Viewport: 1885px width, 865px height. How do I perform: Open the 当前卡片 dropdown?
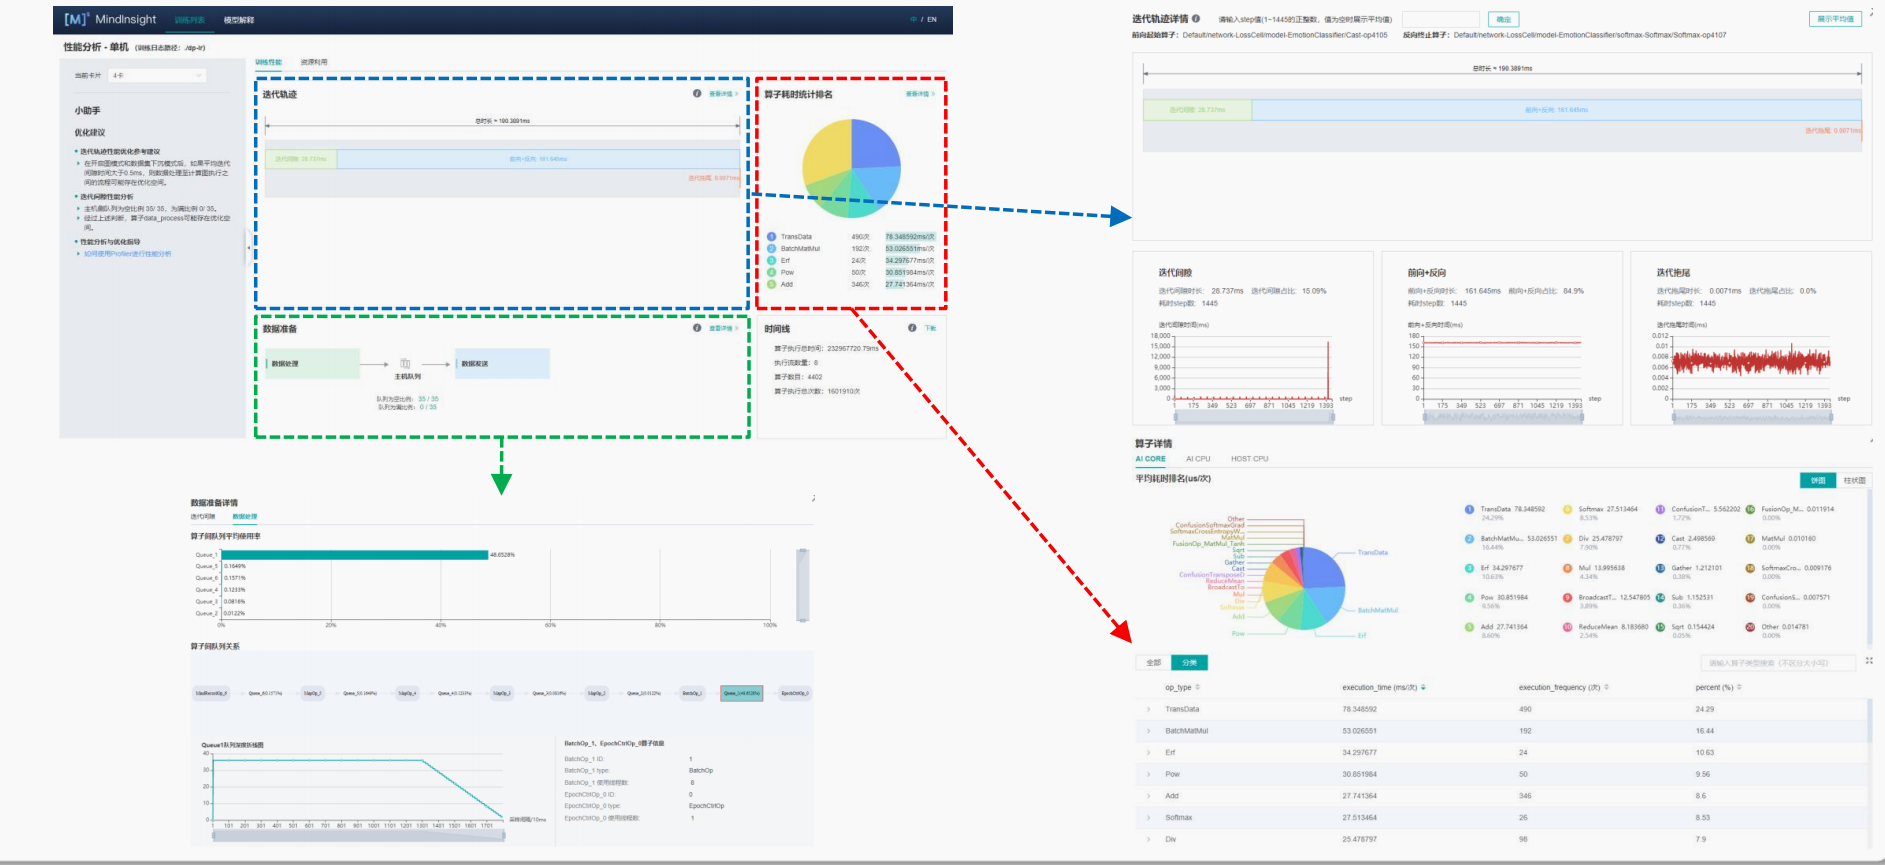[157, 76]
